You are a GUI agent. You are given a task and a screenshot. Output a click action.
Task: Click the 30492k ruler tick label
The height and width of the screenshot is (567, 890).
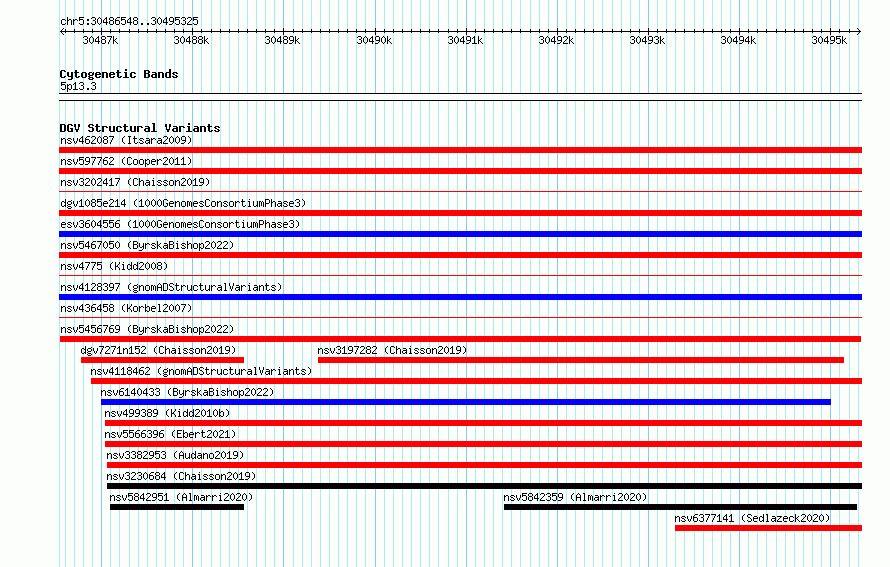point(556,40)
